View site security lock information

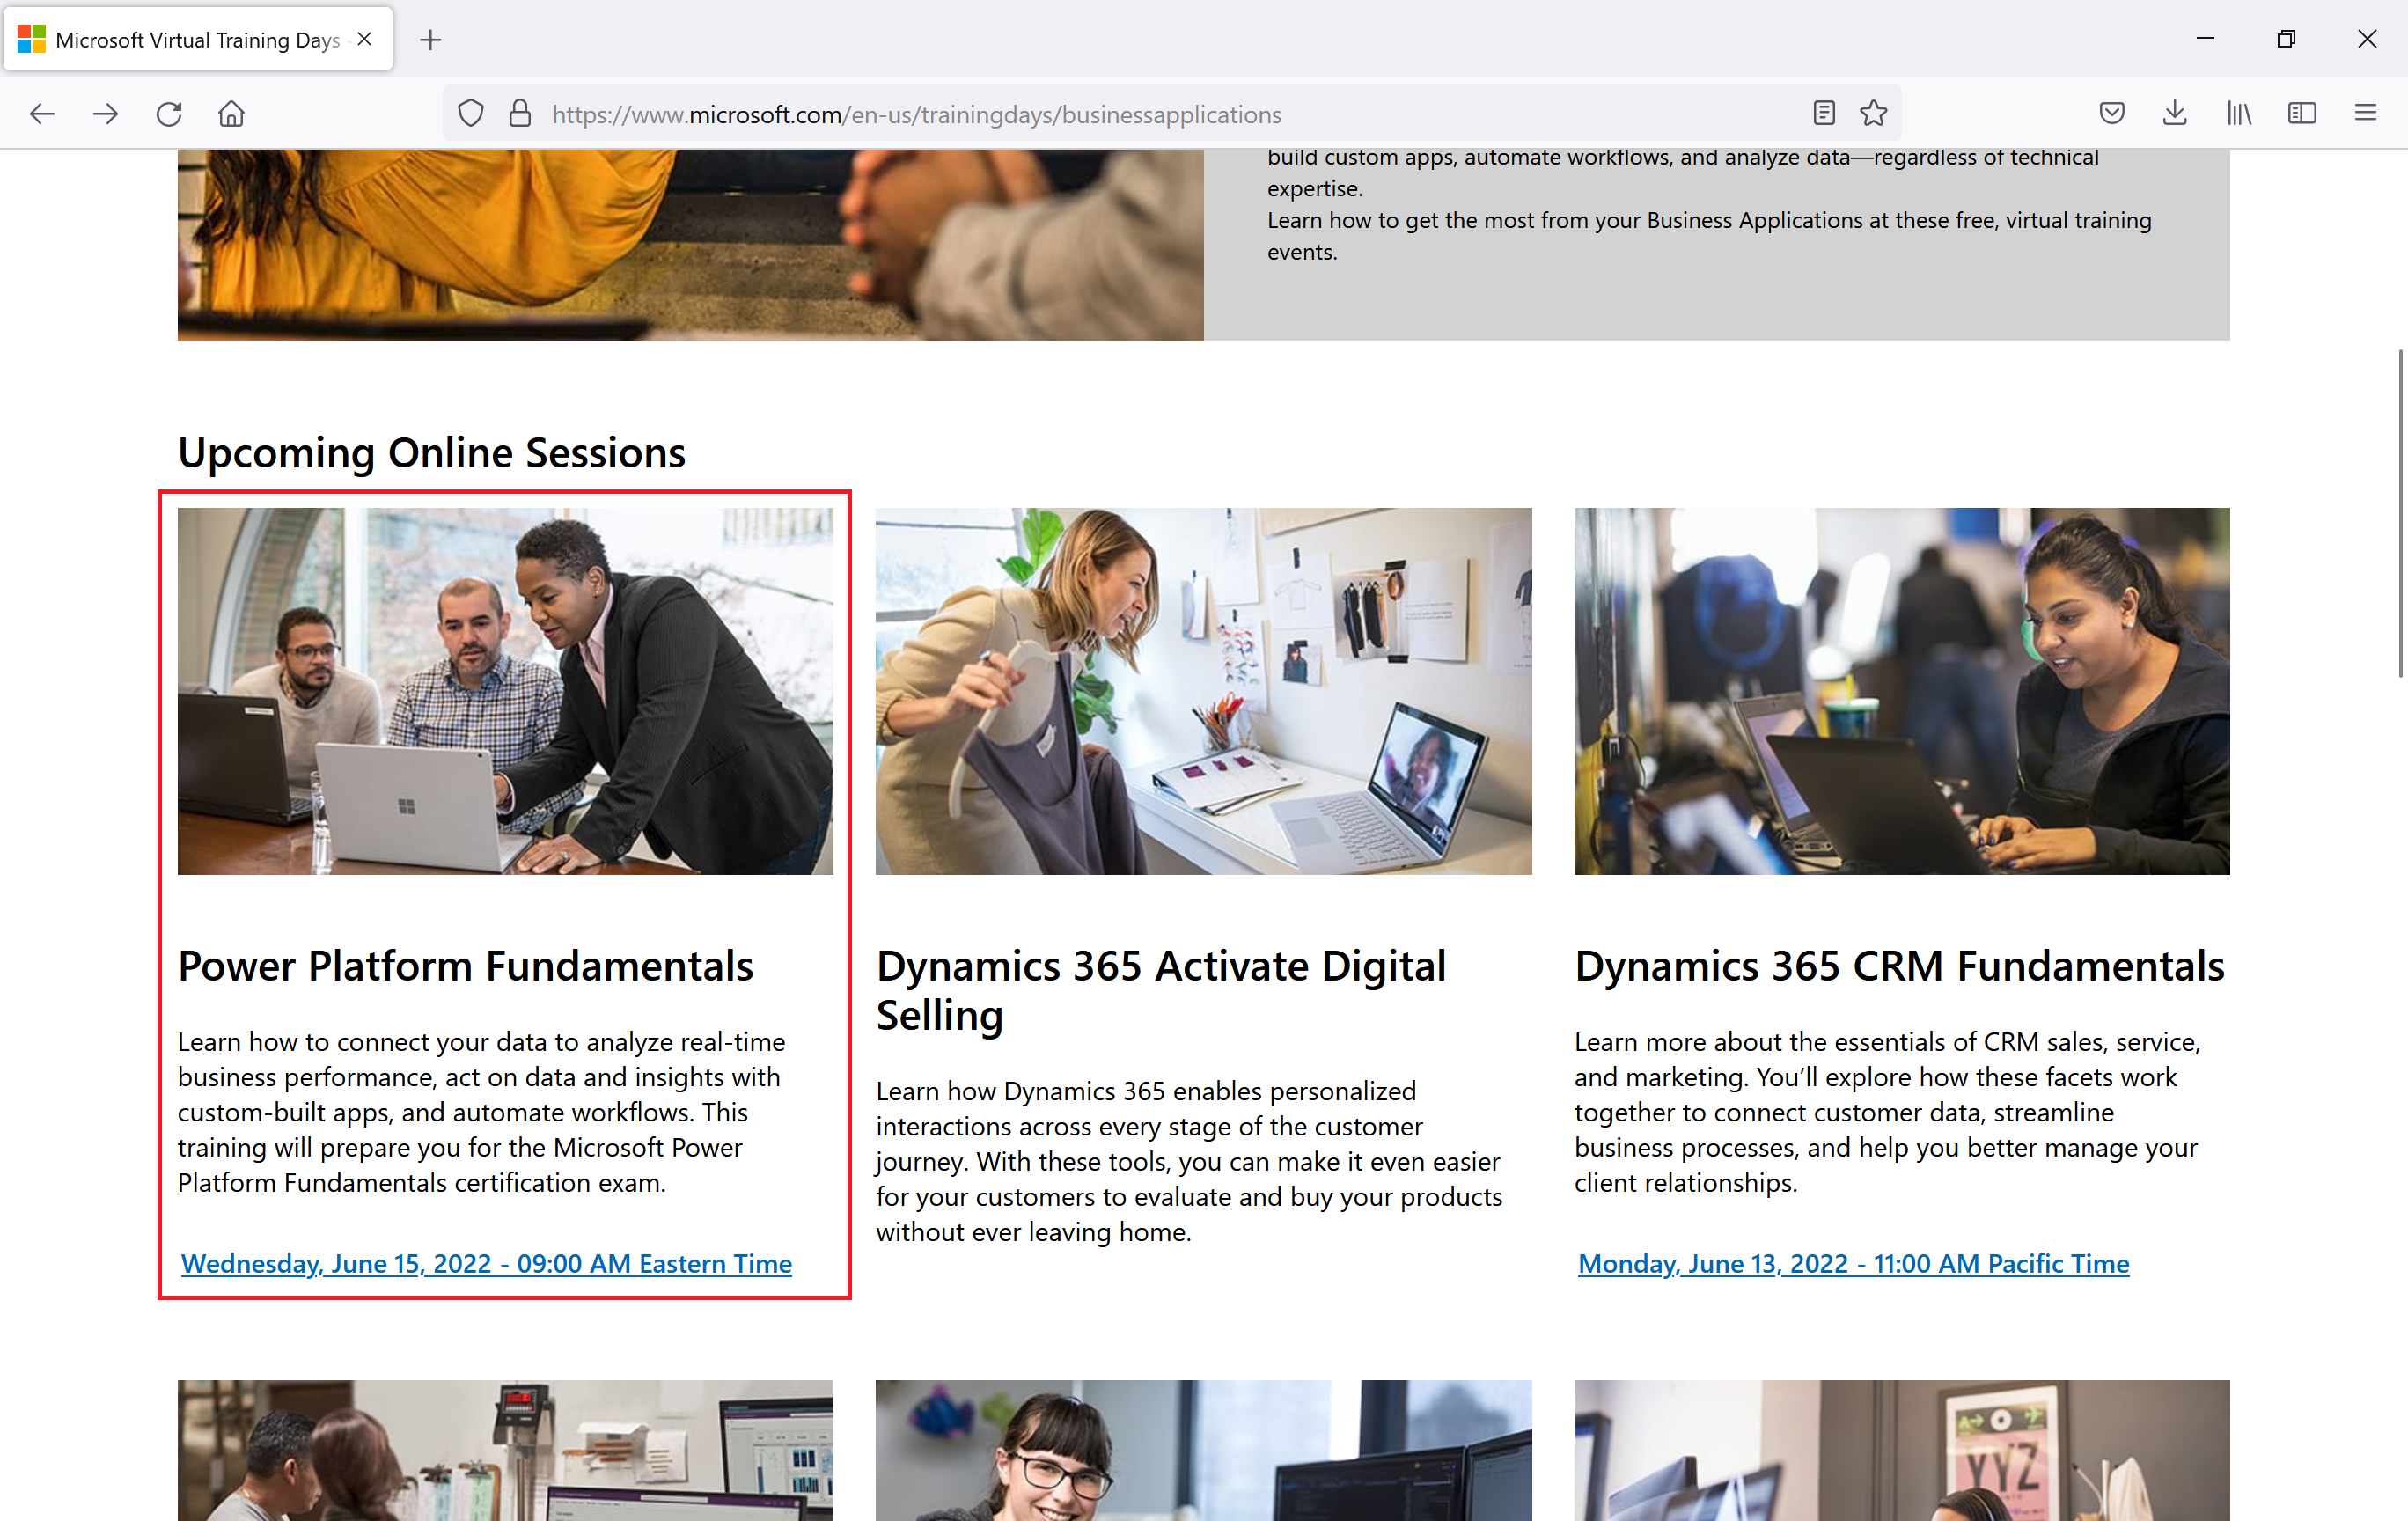pyautogui.click(x=520, y=114)
